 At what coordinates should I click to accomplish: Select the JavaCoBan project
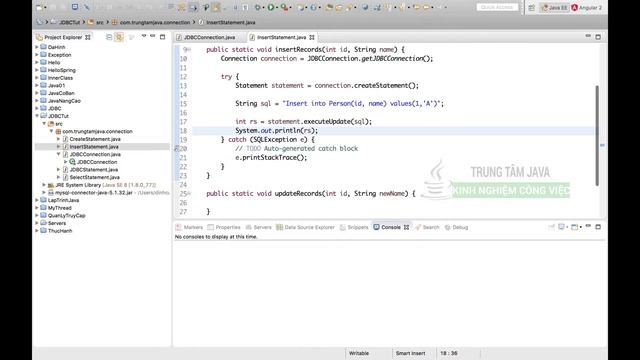61,93
